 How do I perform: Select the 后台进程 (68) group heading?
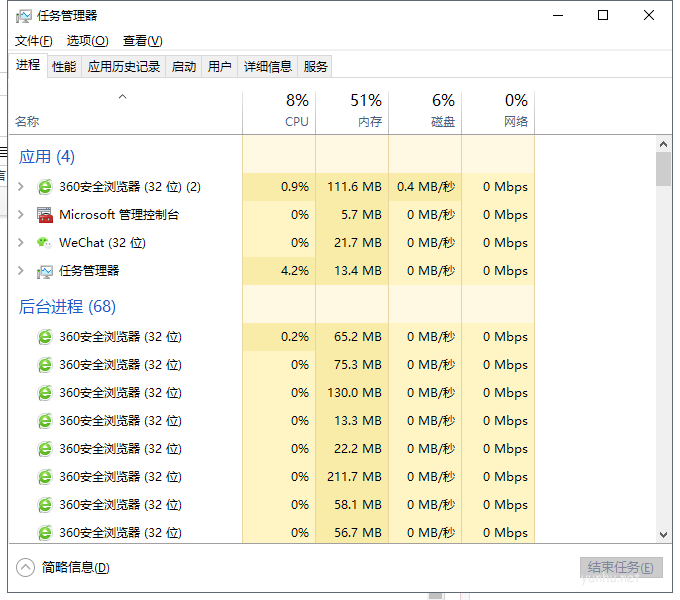coord(67,307)
